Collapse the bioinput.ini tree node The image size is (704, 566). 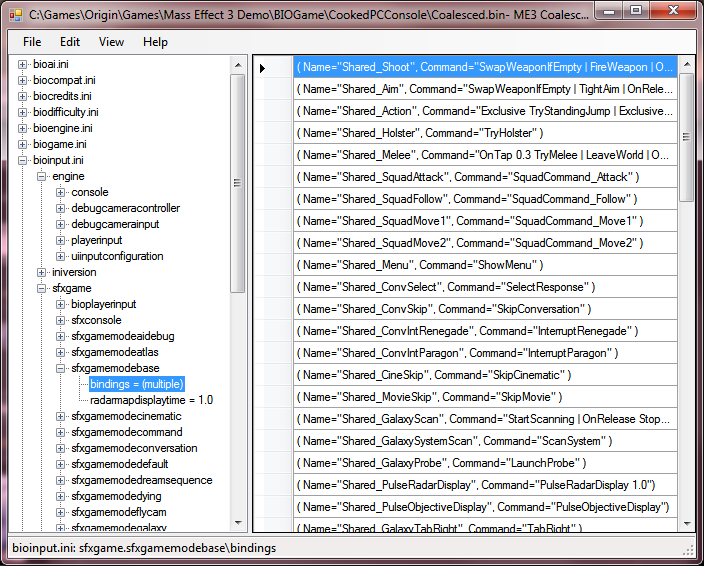23,160
